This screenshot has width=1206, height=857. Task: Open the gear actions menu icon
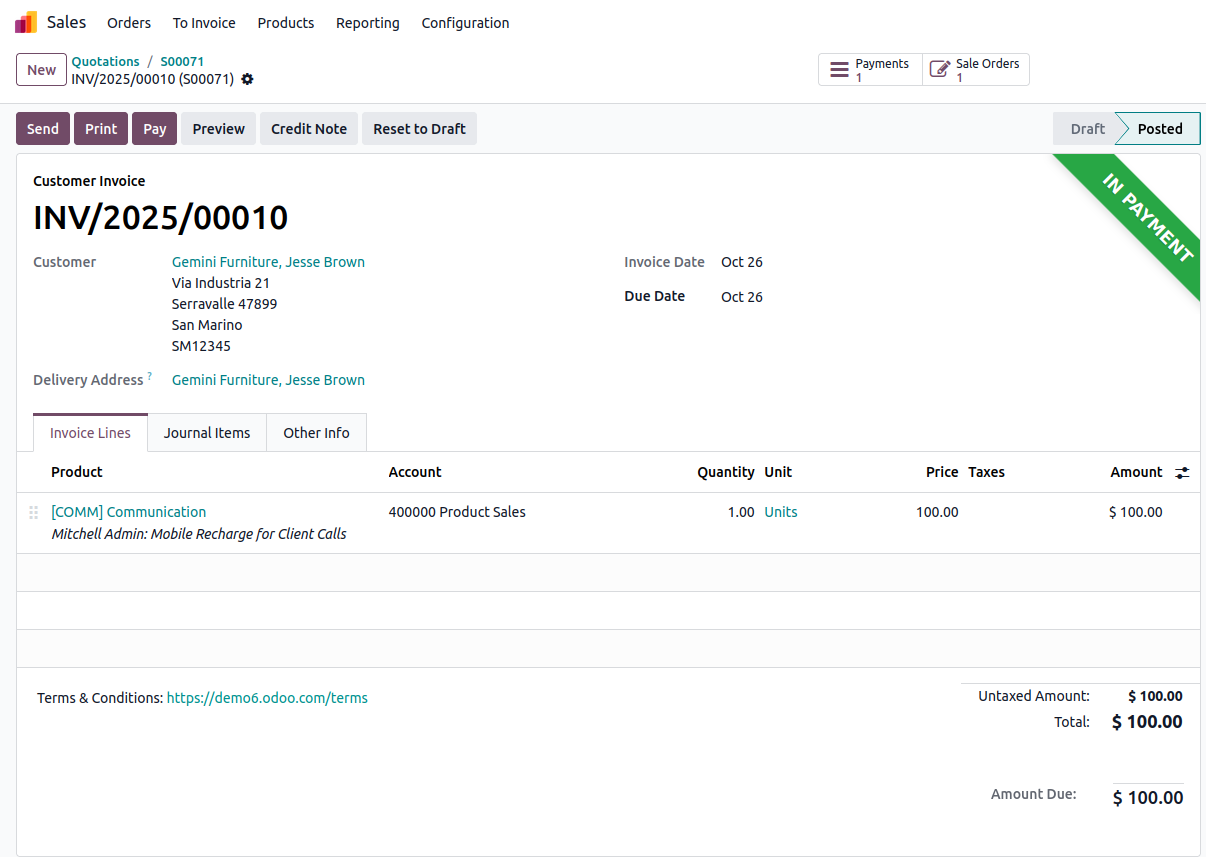pyautogui.click(x=247, y=79)
